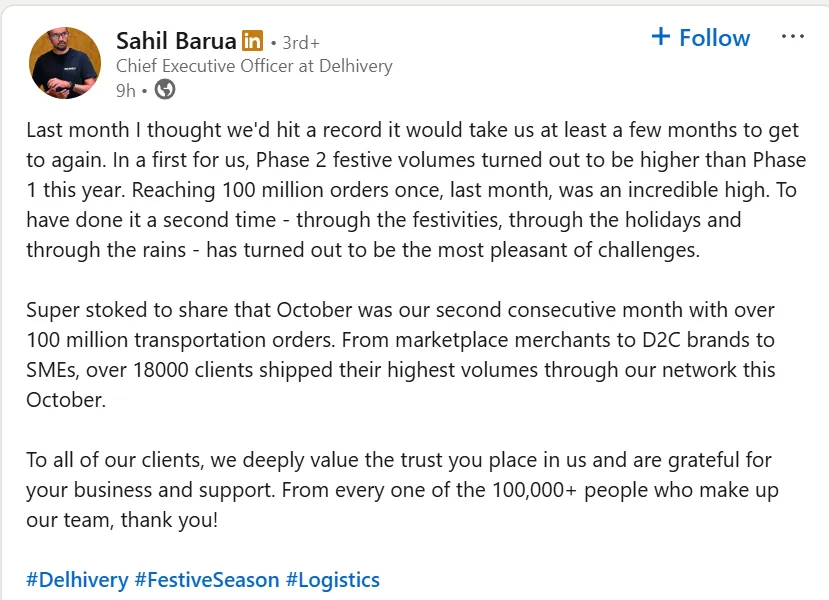The width and height of the screenshot is (829, 600).
Task: Open the three-dots post options menu
Action: pyautogui.click(x=792, y=37)
